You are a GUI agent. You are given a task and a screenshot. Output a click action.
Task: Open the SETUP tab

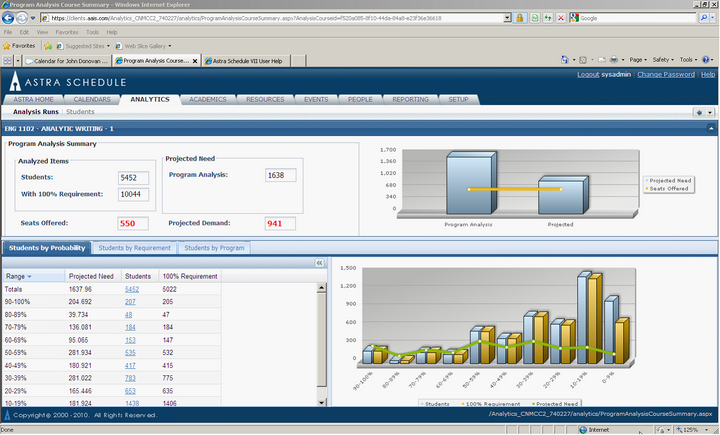[458, 99]
